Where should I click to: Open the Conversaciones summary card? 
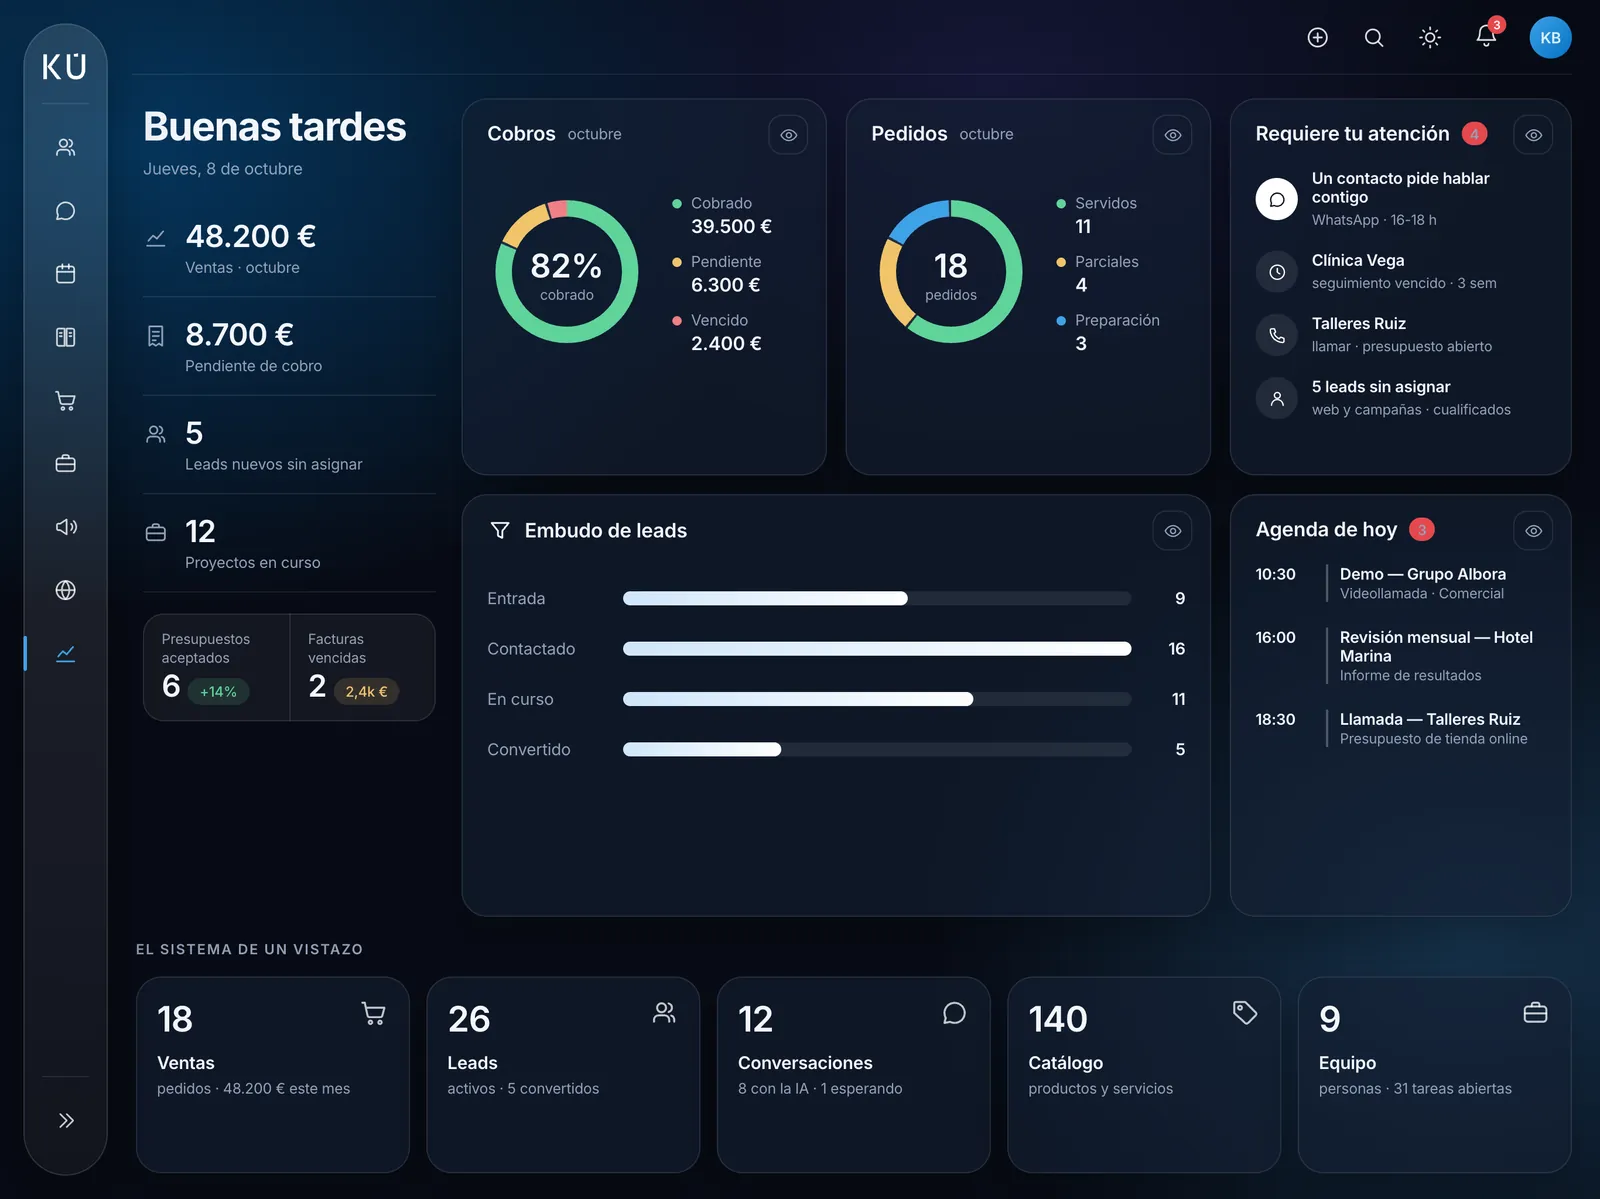(854, 1075)
